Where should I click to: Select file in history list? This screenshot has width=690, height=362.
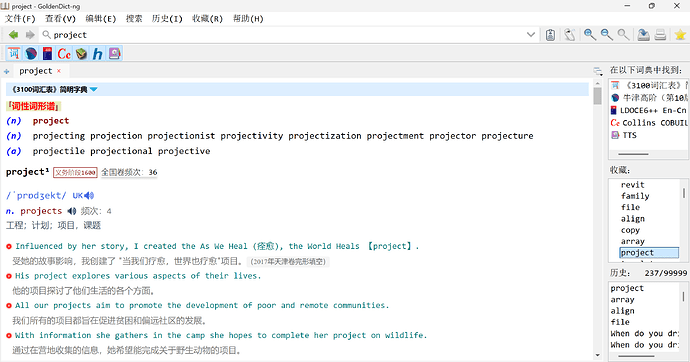[620, 322]
